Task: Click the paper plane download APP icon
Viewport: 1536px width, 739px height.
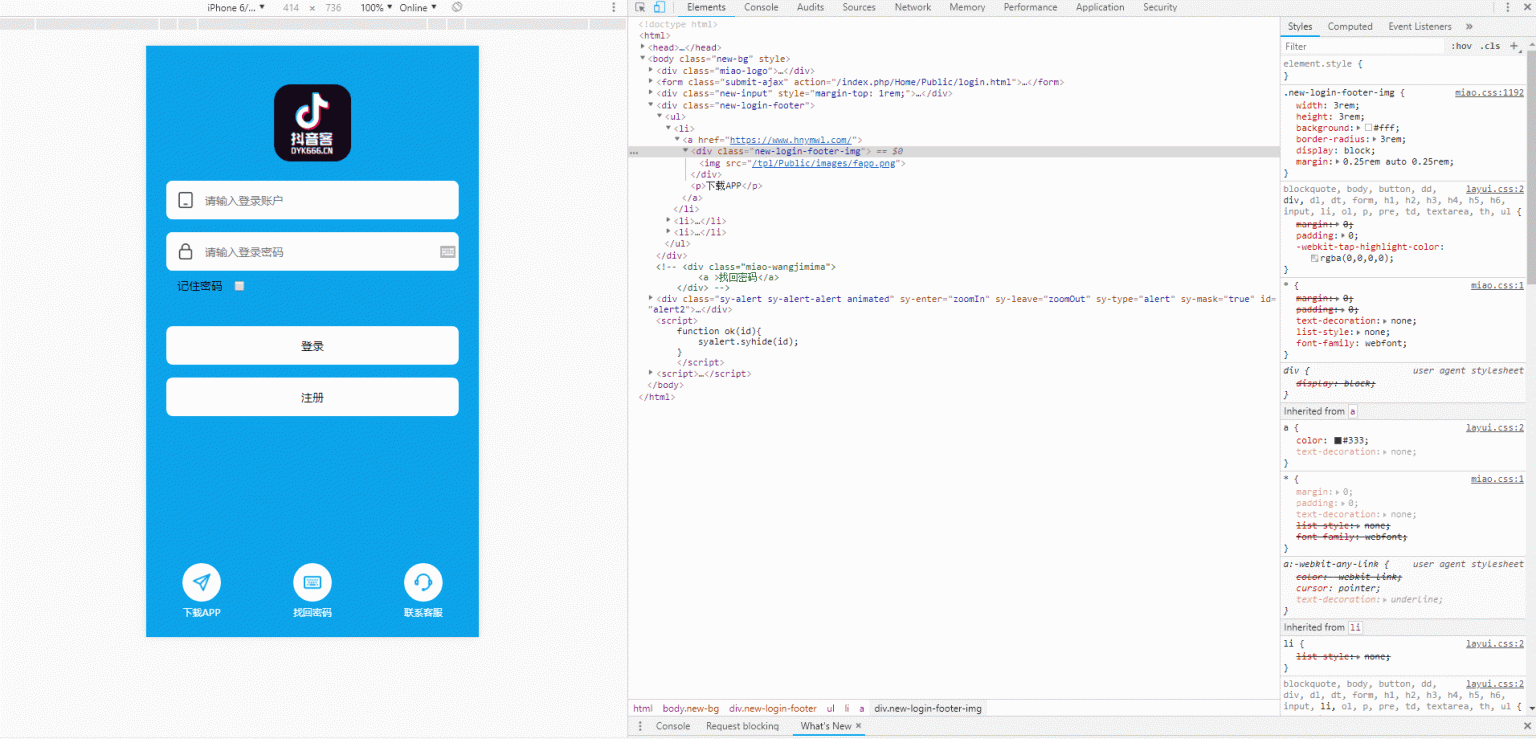Action: (201, 582)
